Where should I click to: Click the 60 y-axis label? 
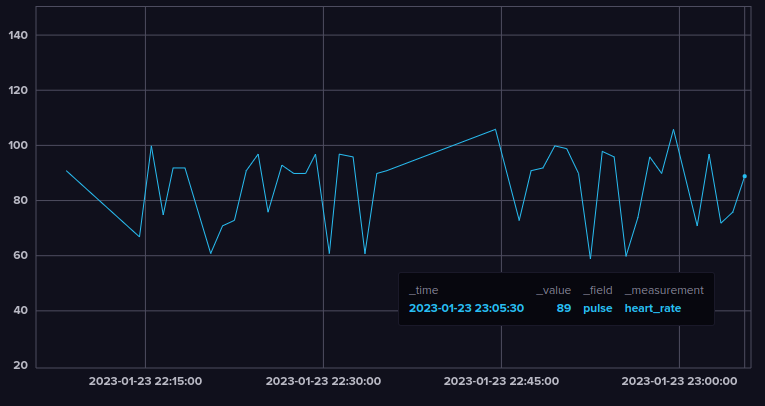21,256
